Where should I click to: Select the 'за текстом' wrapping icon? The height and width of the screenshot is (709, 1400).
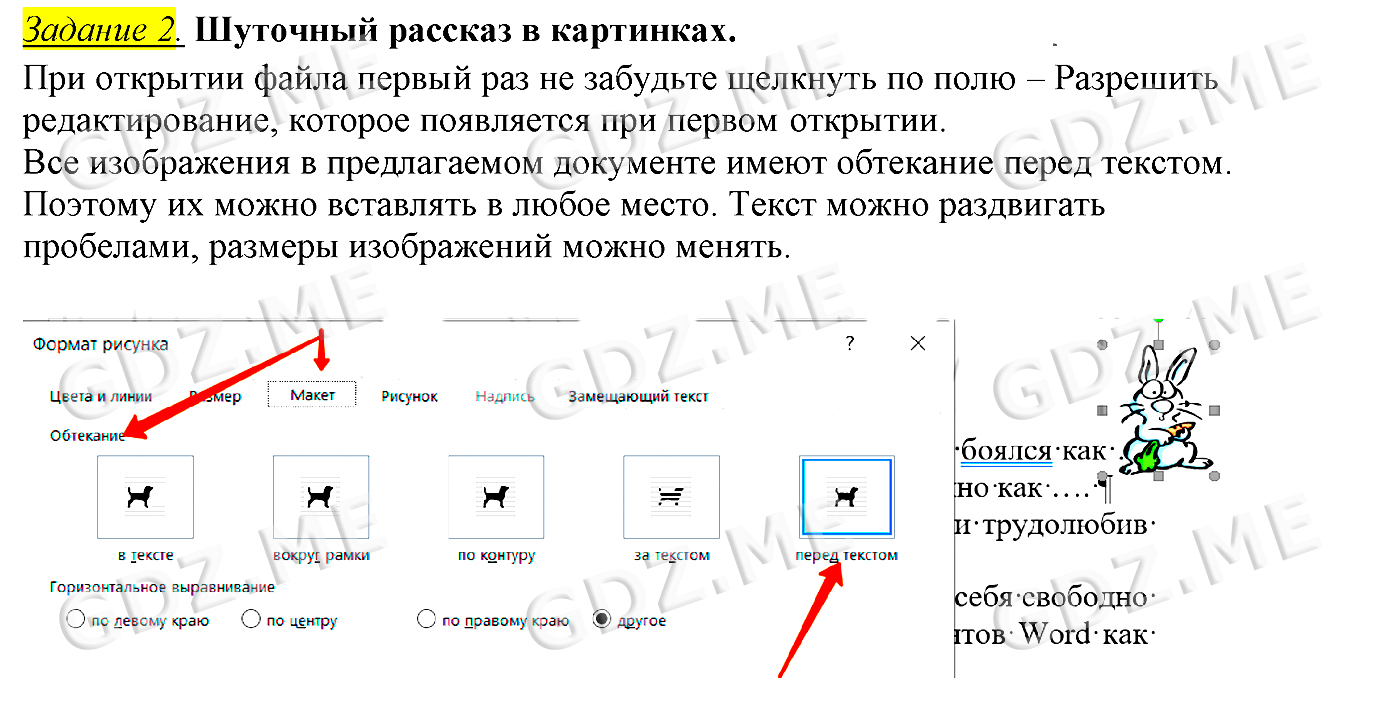coord(671,497)
